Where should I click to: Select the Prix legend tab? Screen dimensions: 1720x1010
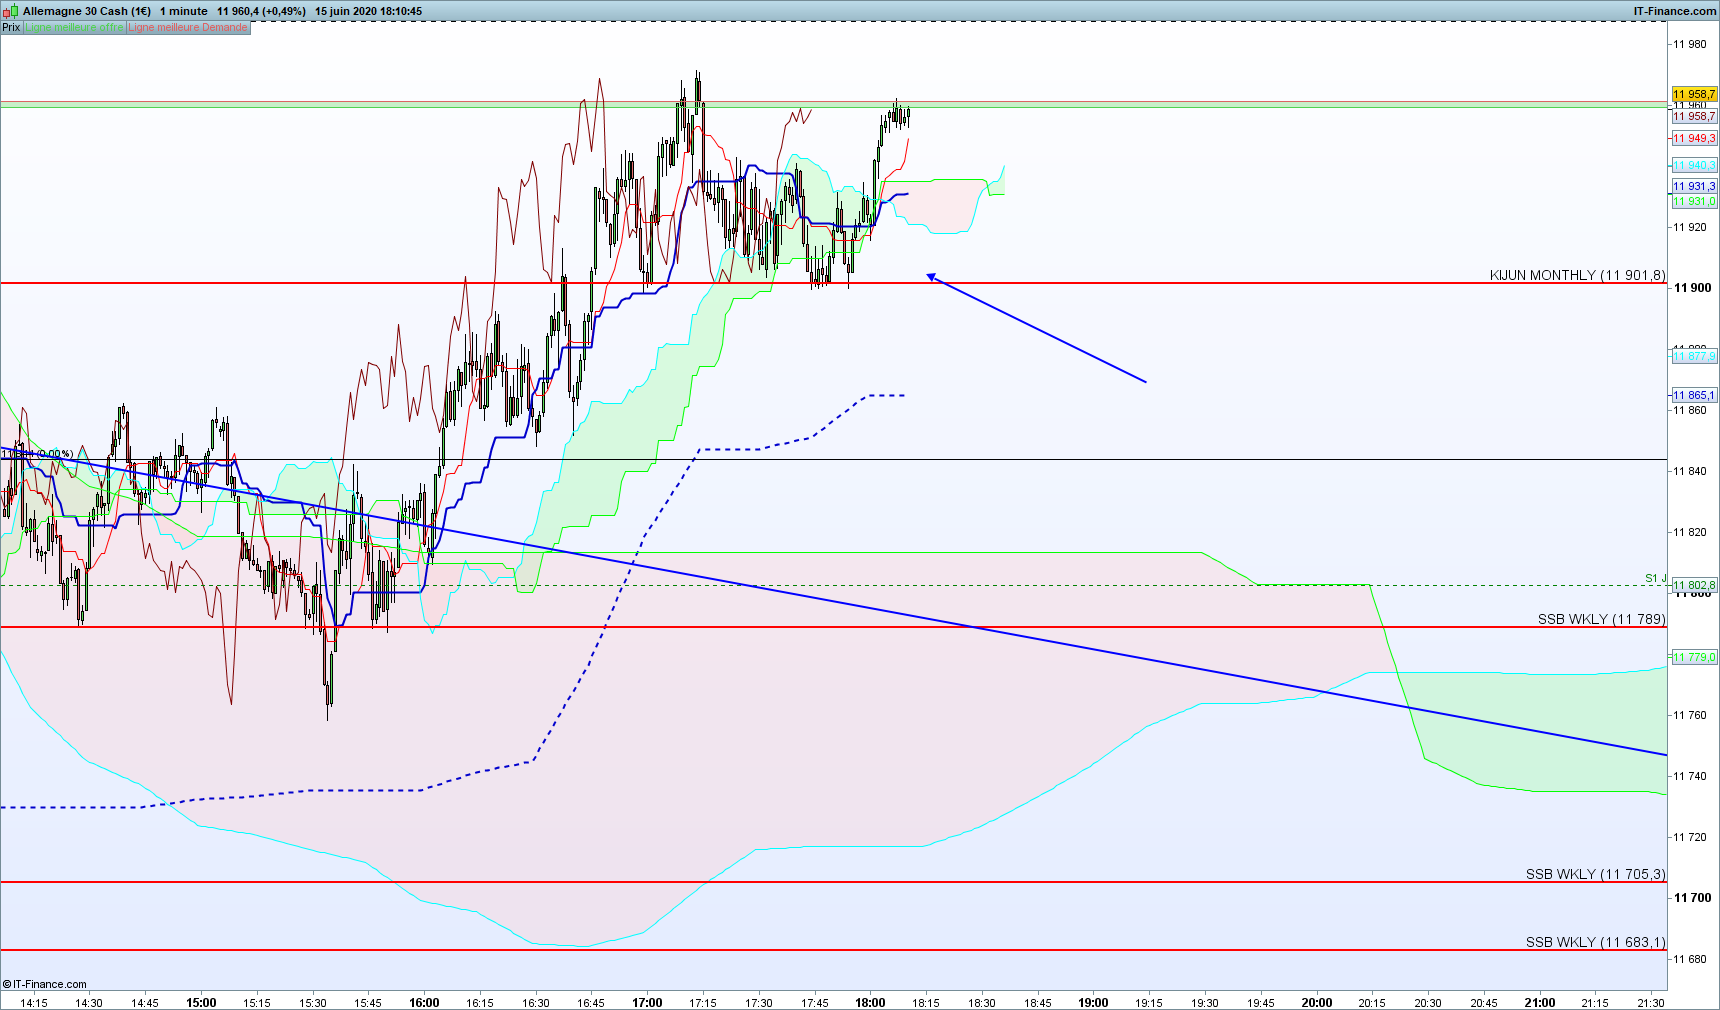[11, 27]
